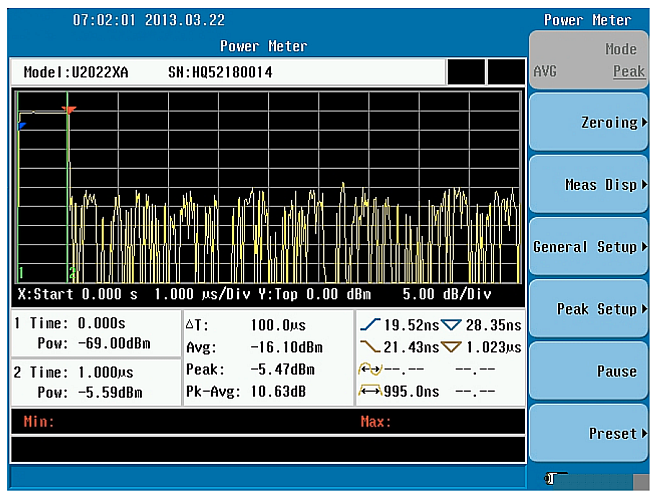Toggle Mode to Peak

tap(628, 72)
